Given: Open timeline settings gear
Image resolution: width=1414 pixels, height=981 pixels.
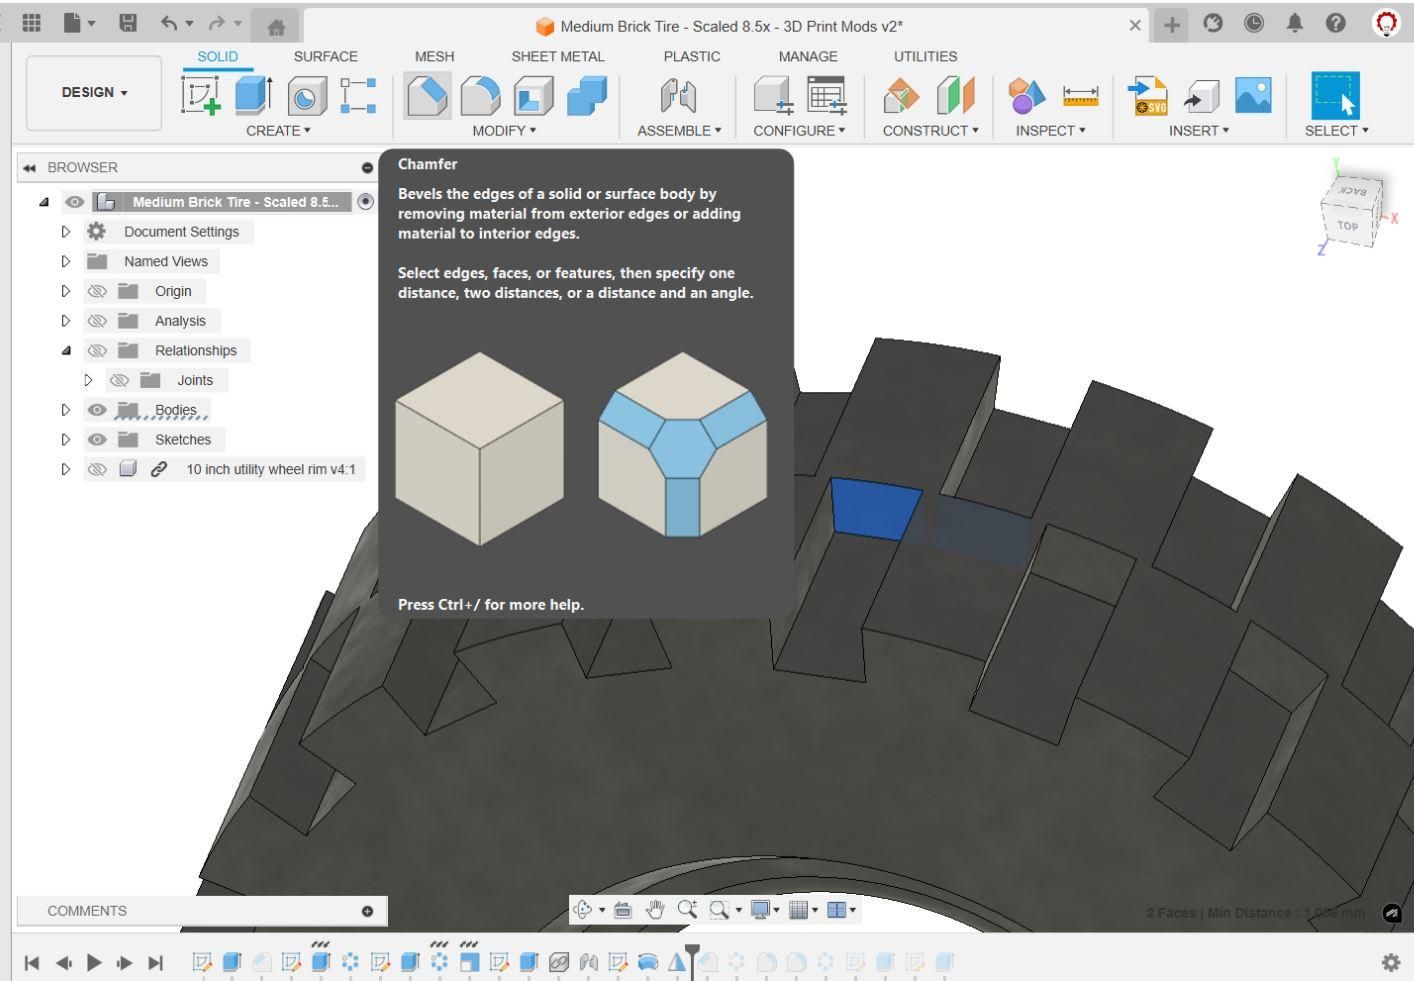Looking at the screenshot, I should 1391,963.
